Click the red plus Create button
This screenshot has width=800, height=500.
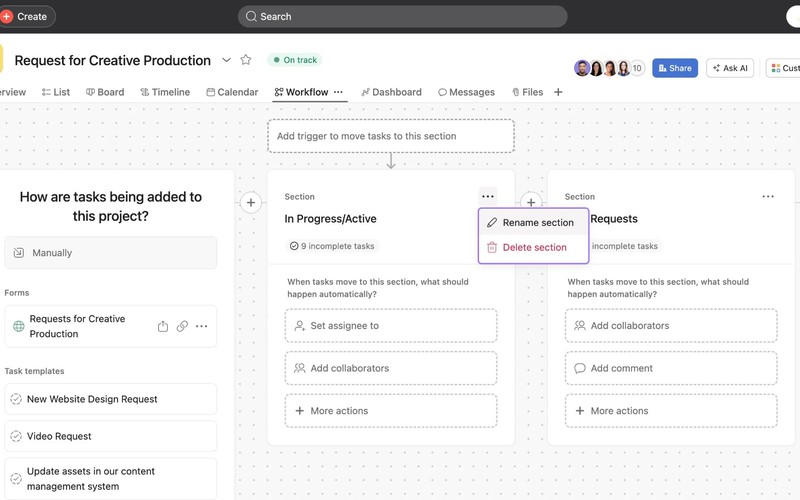coord(27,16)
